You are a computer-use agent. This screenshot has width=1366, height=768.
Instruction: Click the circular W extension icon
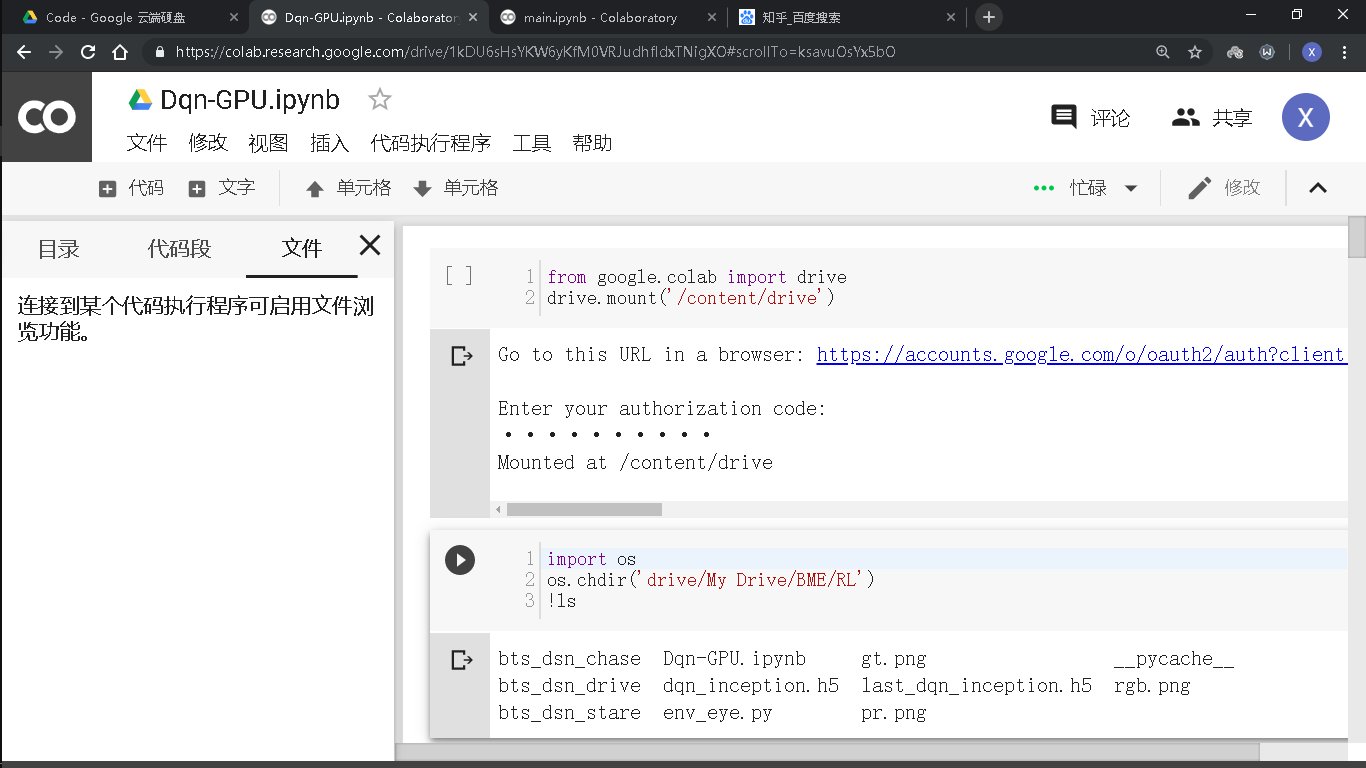1267,52
